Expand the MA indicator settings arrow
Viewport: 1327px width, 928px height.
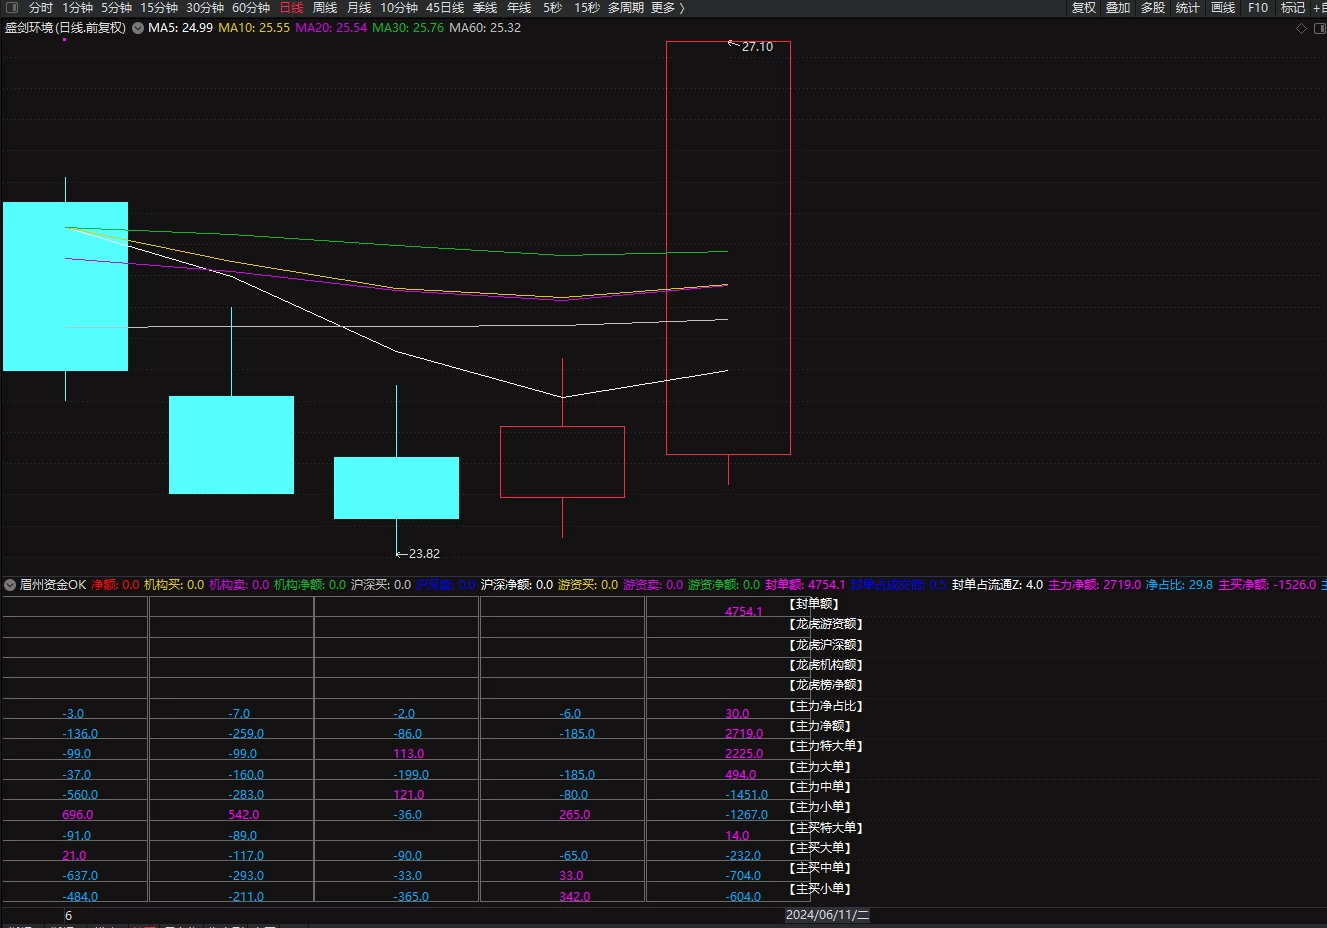click(x=138, y=28)
